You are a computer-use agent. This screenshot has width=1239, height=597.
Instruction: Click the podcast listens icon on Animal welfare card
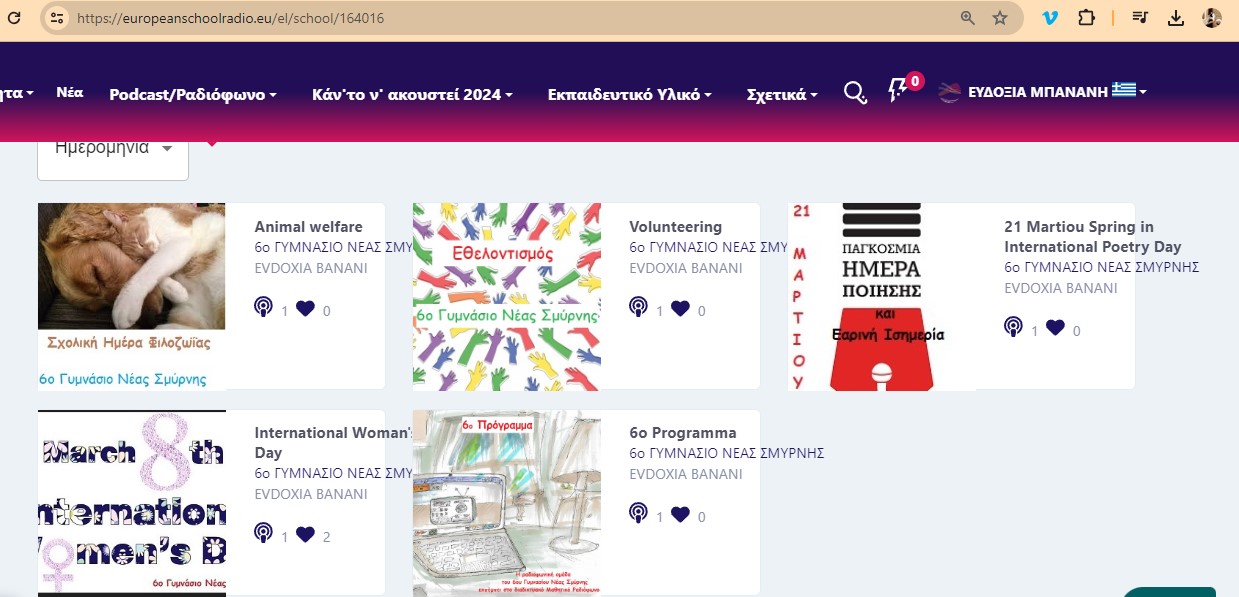263,308
